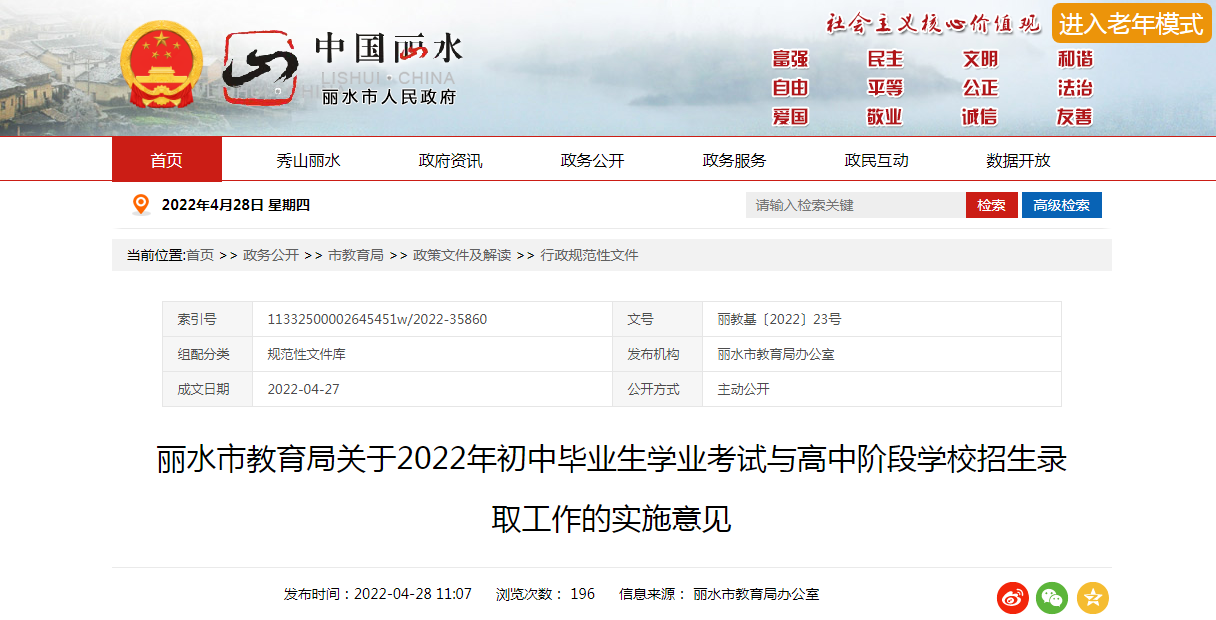Click 市教育局 breadcrumb link

point(356,255)
